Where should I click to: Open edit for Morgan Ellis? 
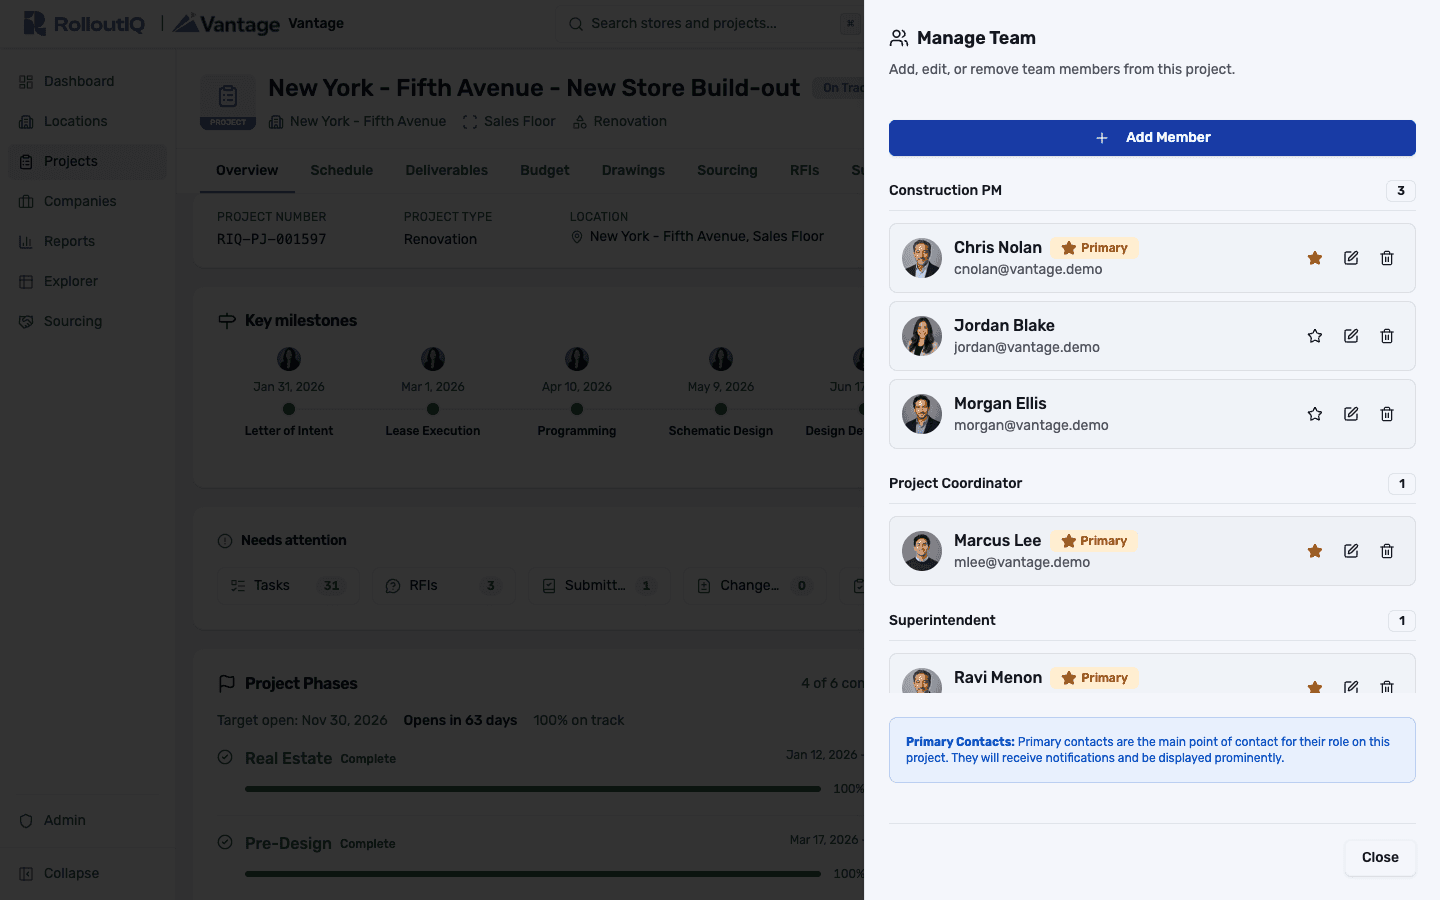(1351, 414)
